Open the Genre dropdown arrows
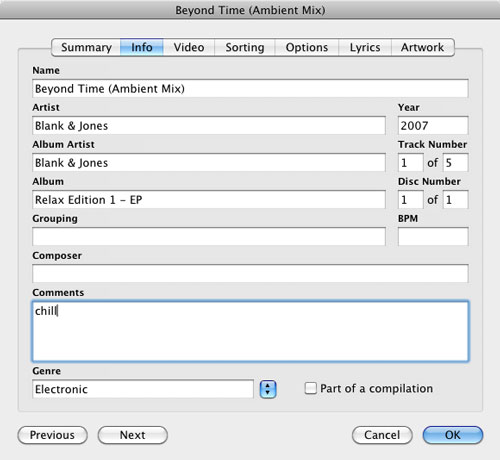 [x=268, y=389]
